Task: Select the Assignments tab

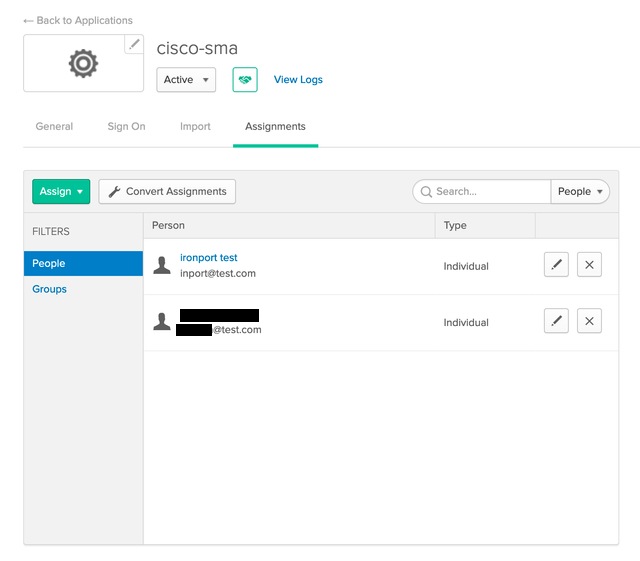Action: pyautogui.click(x=275, y=127)
